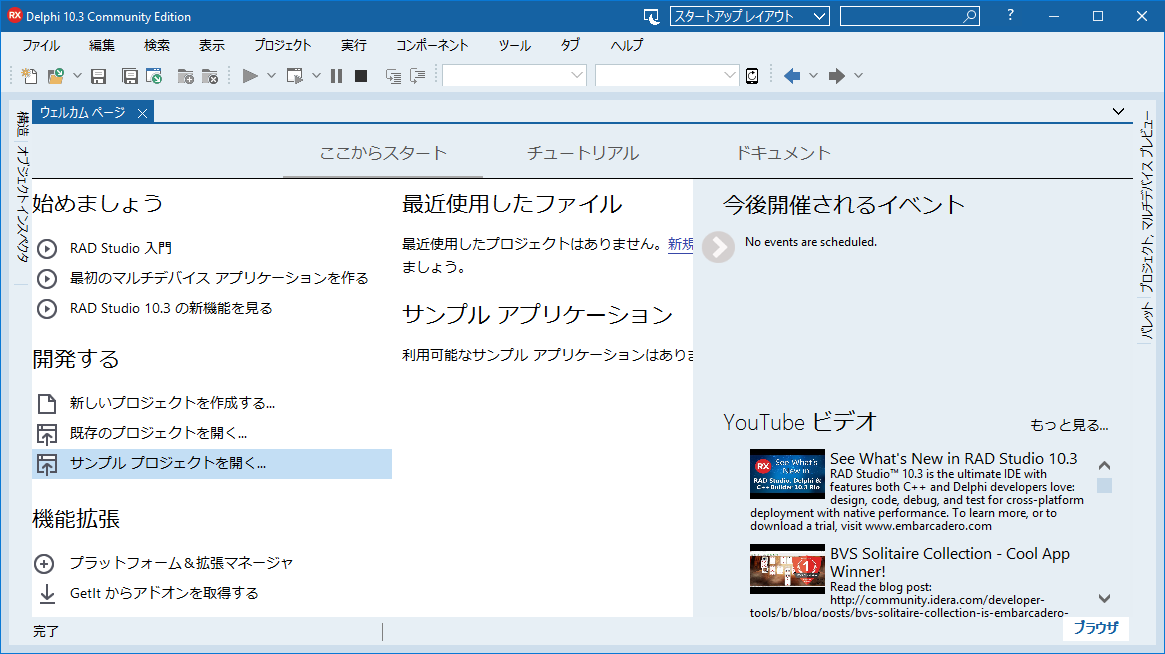Save all open files

(x=131, y=75)
